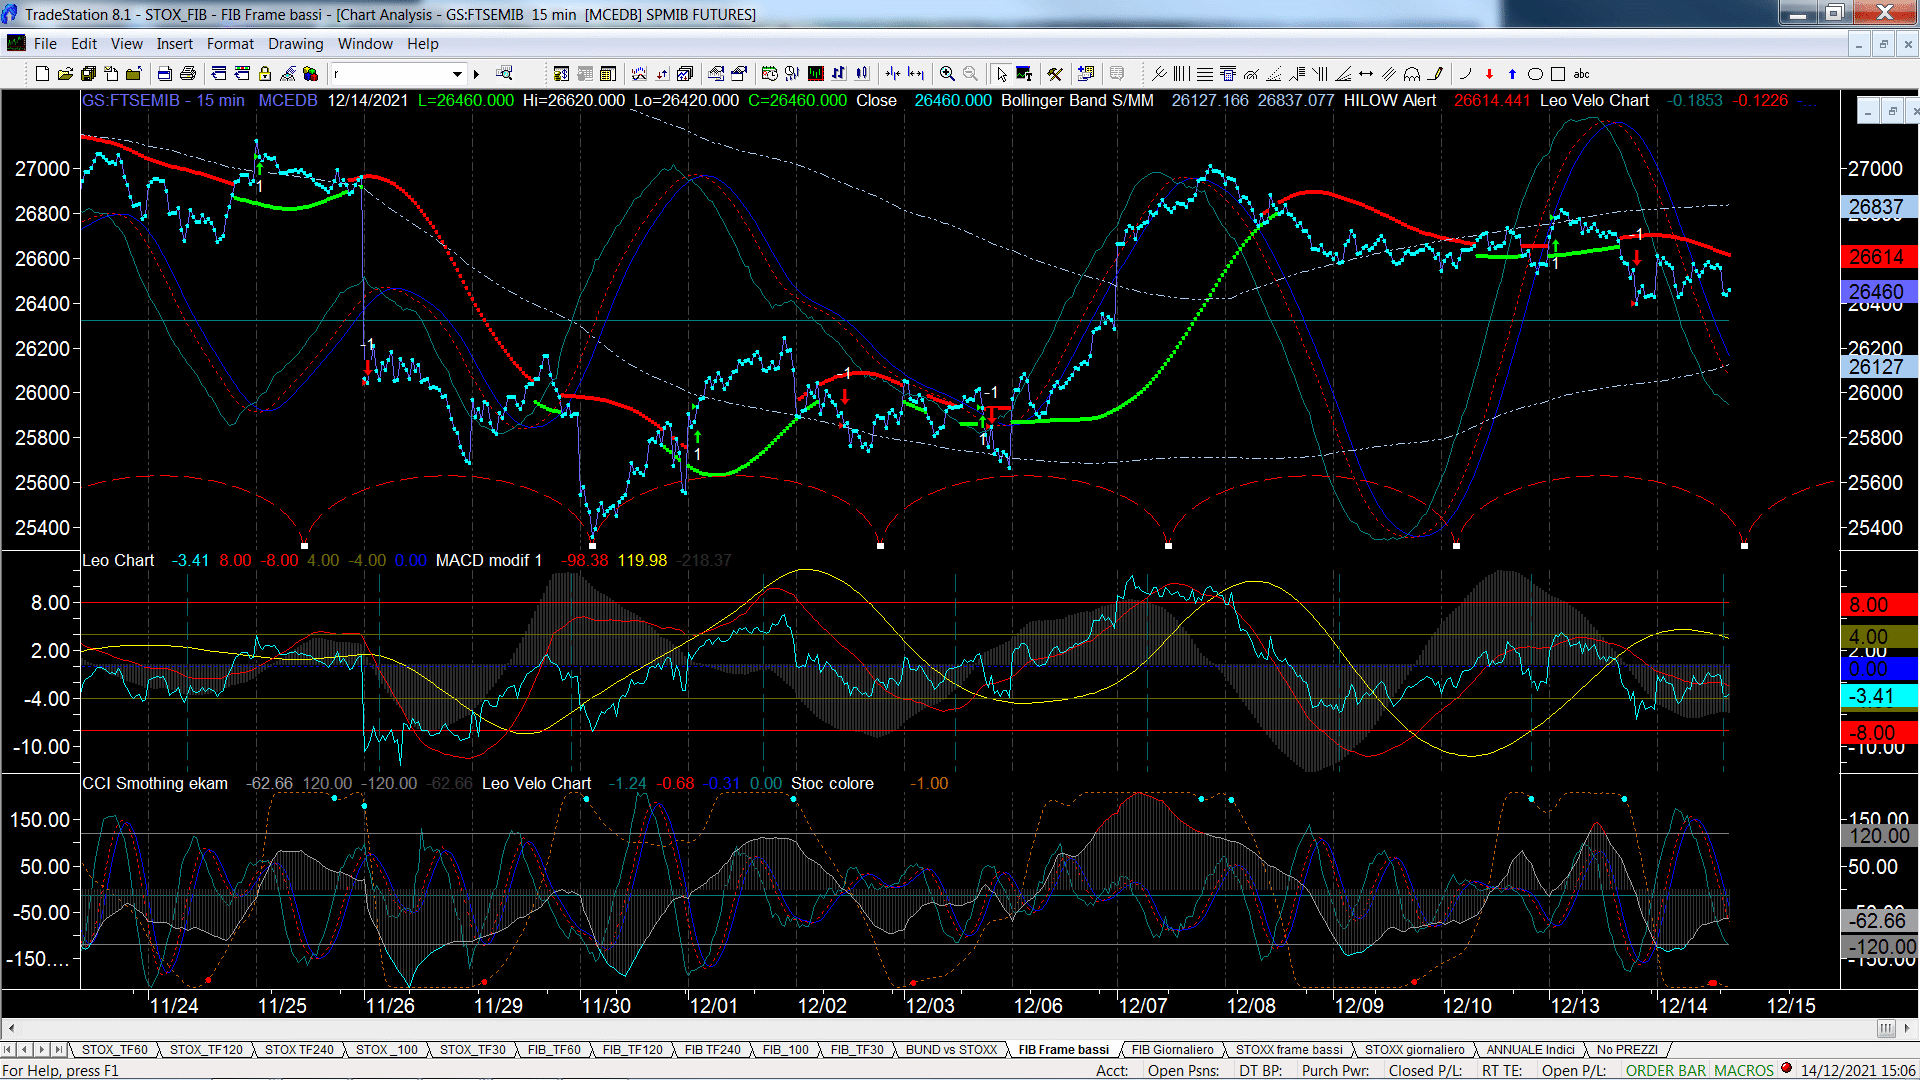
Task: Click the -62.66 CCI value label
Action: click(1878, 920)
